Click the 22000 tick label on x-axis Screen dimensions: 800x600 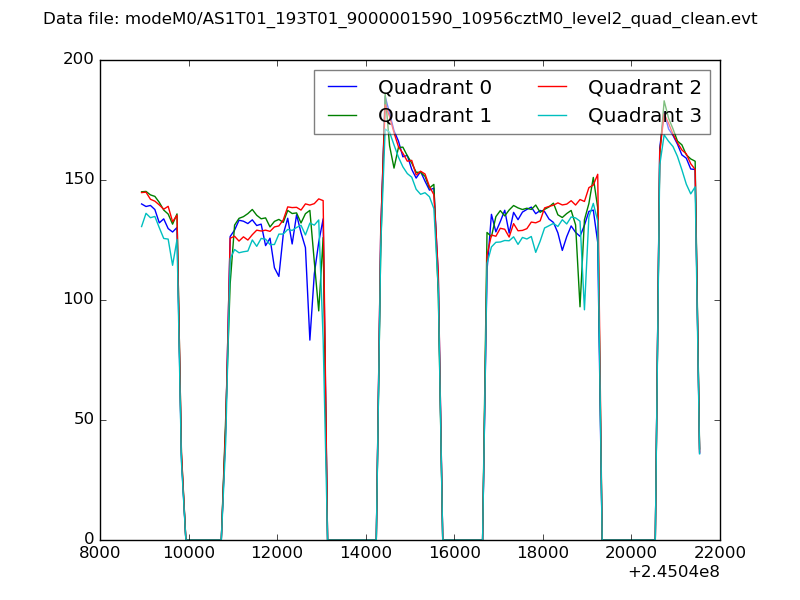tap(720, 553)
